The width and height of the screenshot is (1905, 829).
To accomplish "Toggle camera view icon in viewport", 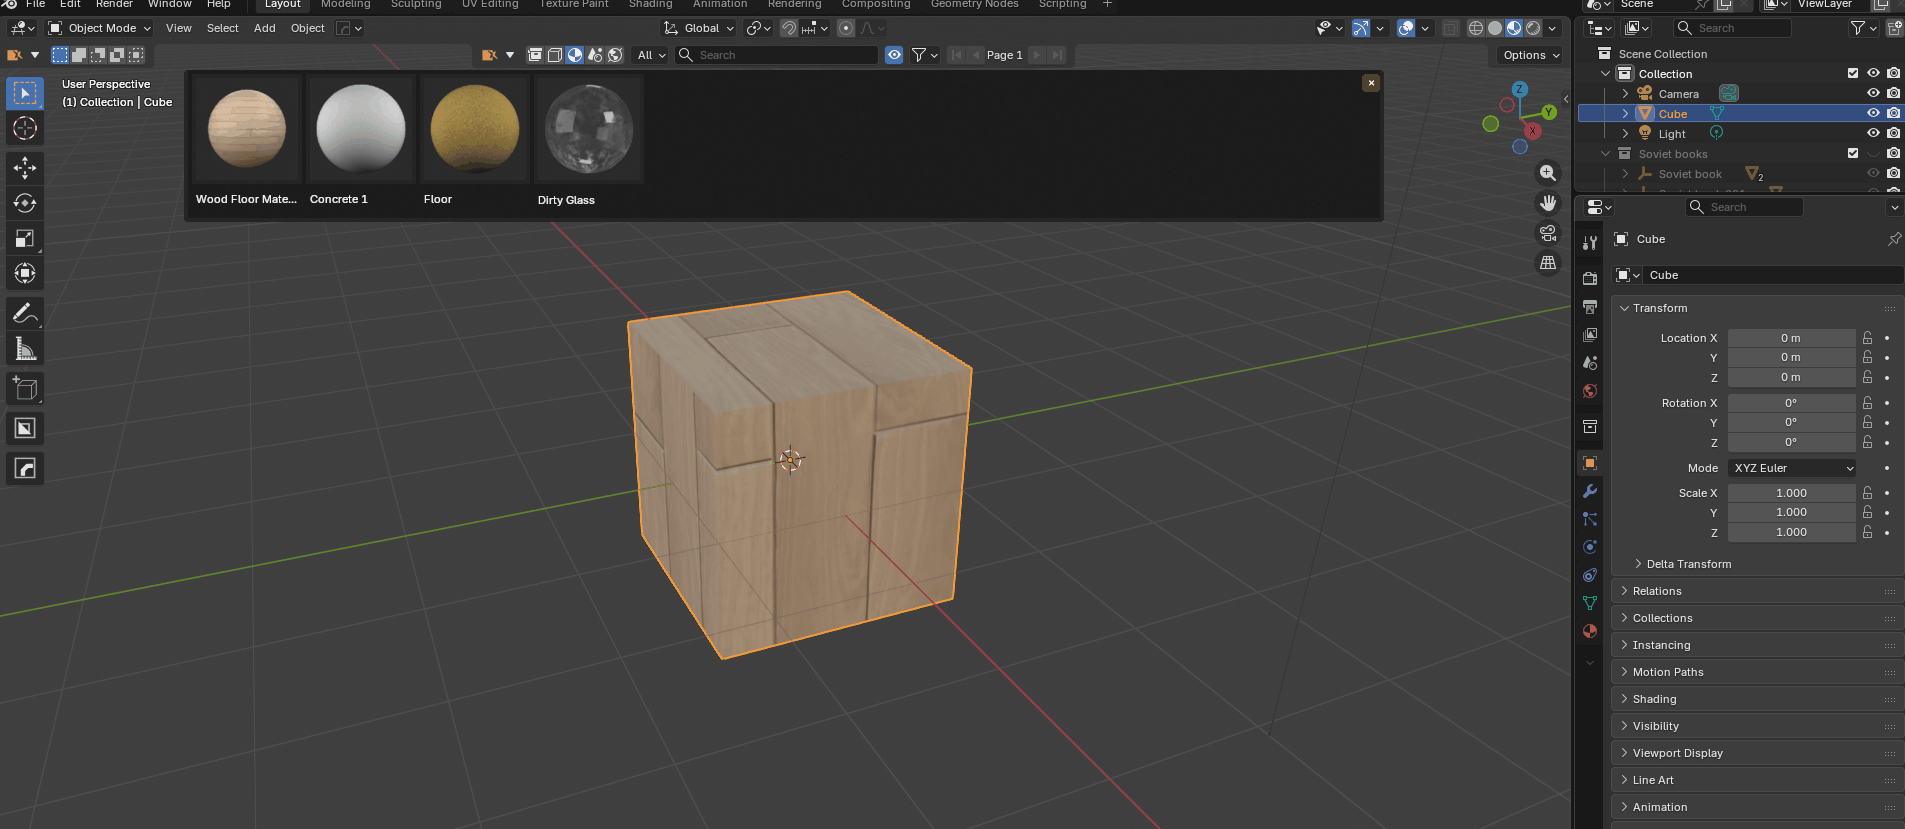I will point(1548,233).
